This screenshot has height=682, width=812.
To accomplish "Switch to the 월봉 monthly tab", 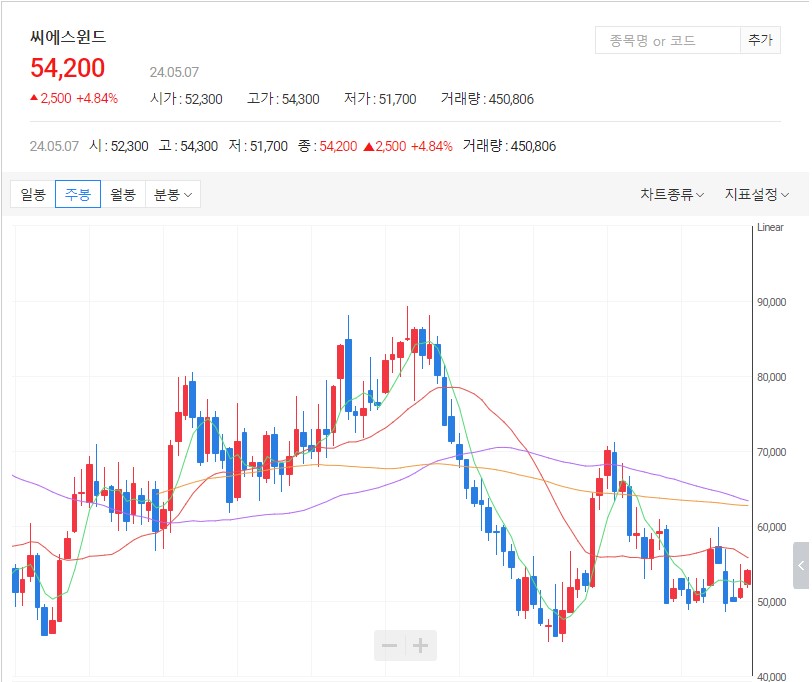I will pyautogui.click(x=123, y=195).
